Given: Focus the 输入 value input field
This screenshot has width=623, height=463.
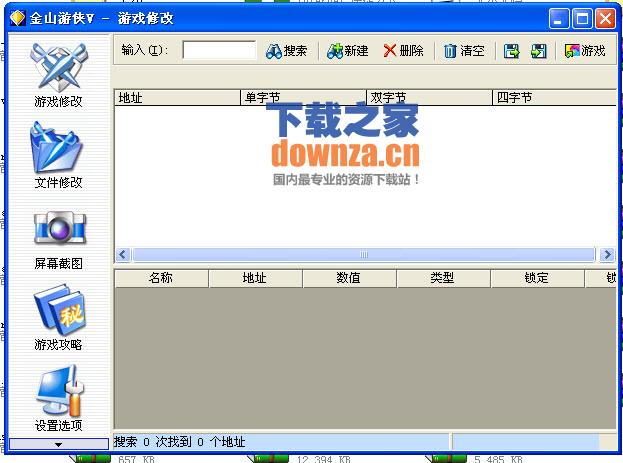Looking at the screenshot, I should 219,50.
